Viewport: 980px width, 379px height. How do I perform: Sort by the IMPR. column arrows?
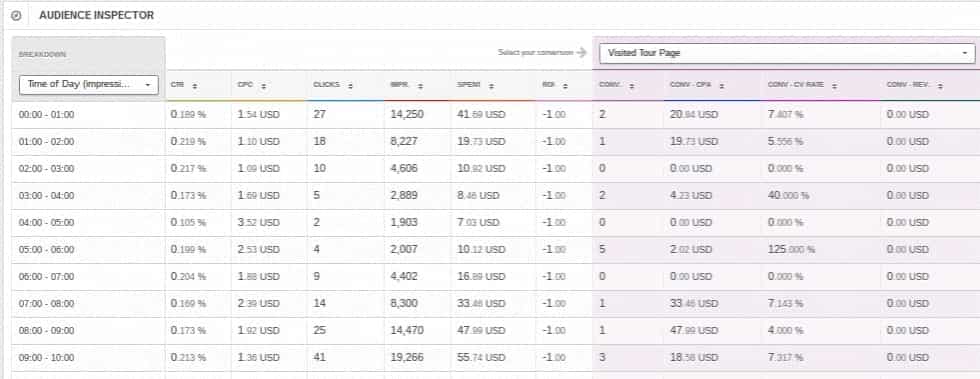[420, 86]
